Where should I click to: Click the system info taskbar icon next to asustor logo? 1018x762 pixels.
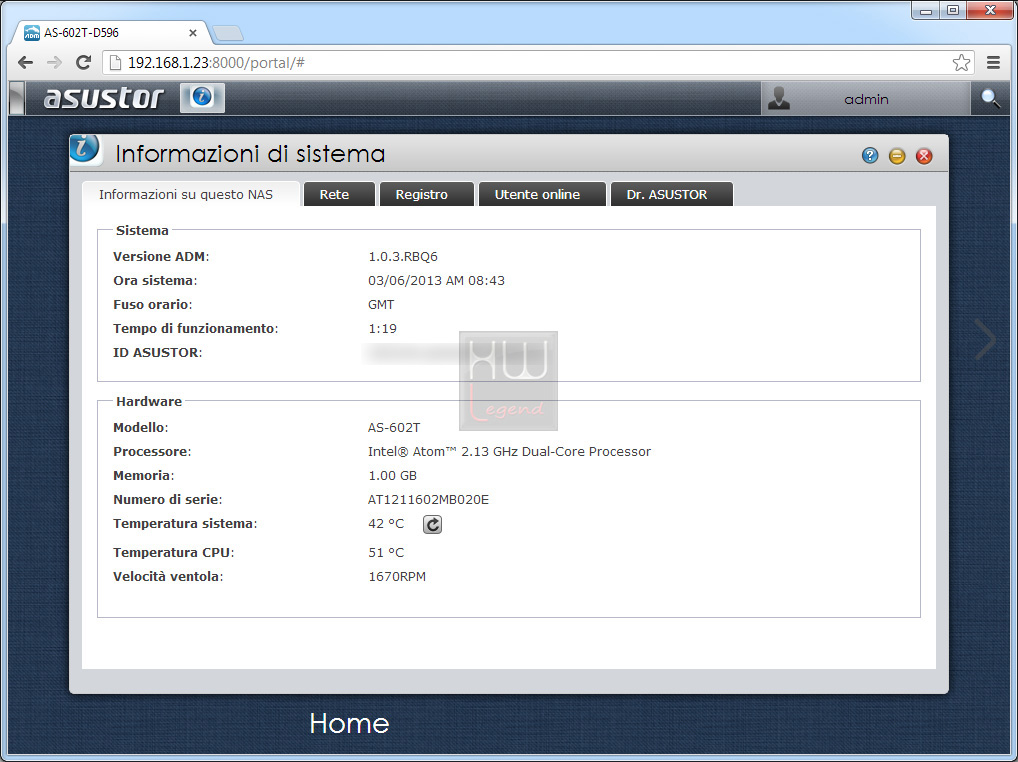click(202, 97)
